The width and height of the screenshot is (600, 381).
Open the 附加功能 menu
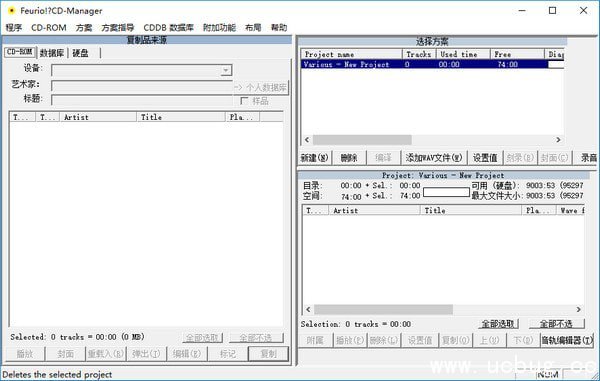pyautogui.click(x=219, y=28)
